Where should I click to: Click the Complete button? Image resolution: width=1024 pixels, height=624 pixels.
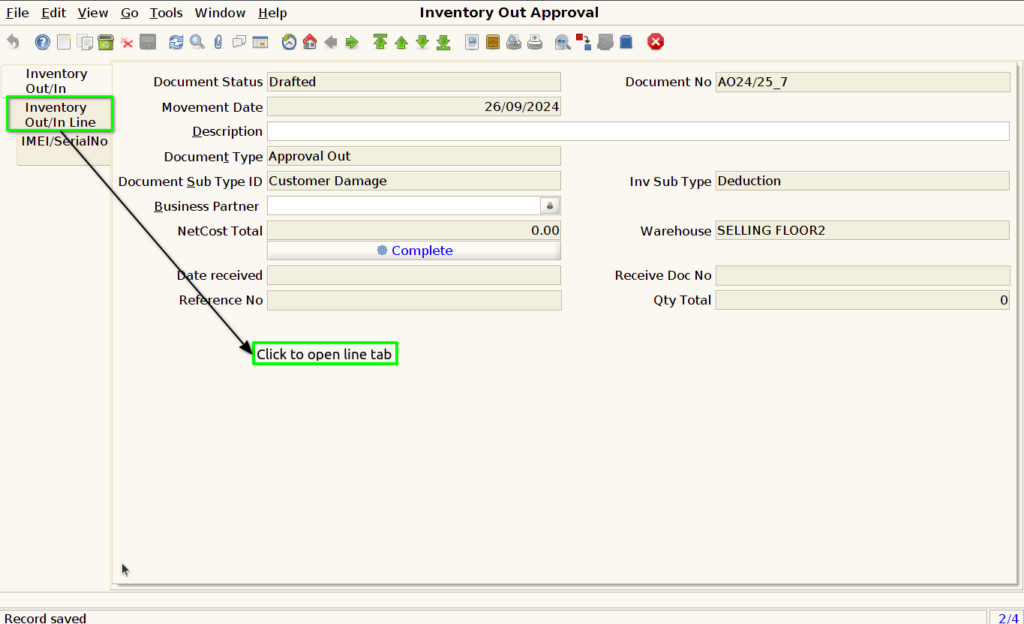(x=414, y=251)
